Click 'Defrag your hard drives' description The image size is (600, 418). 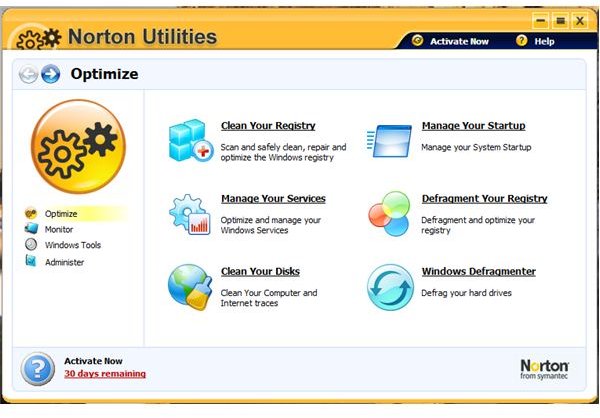pyautogui.click(x=466, y=293)
